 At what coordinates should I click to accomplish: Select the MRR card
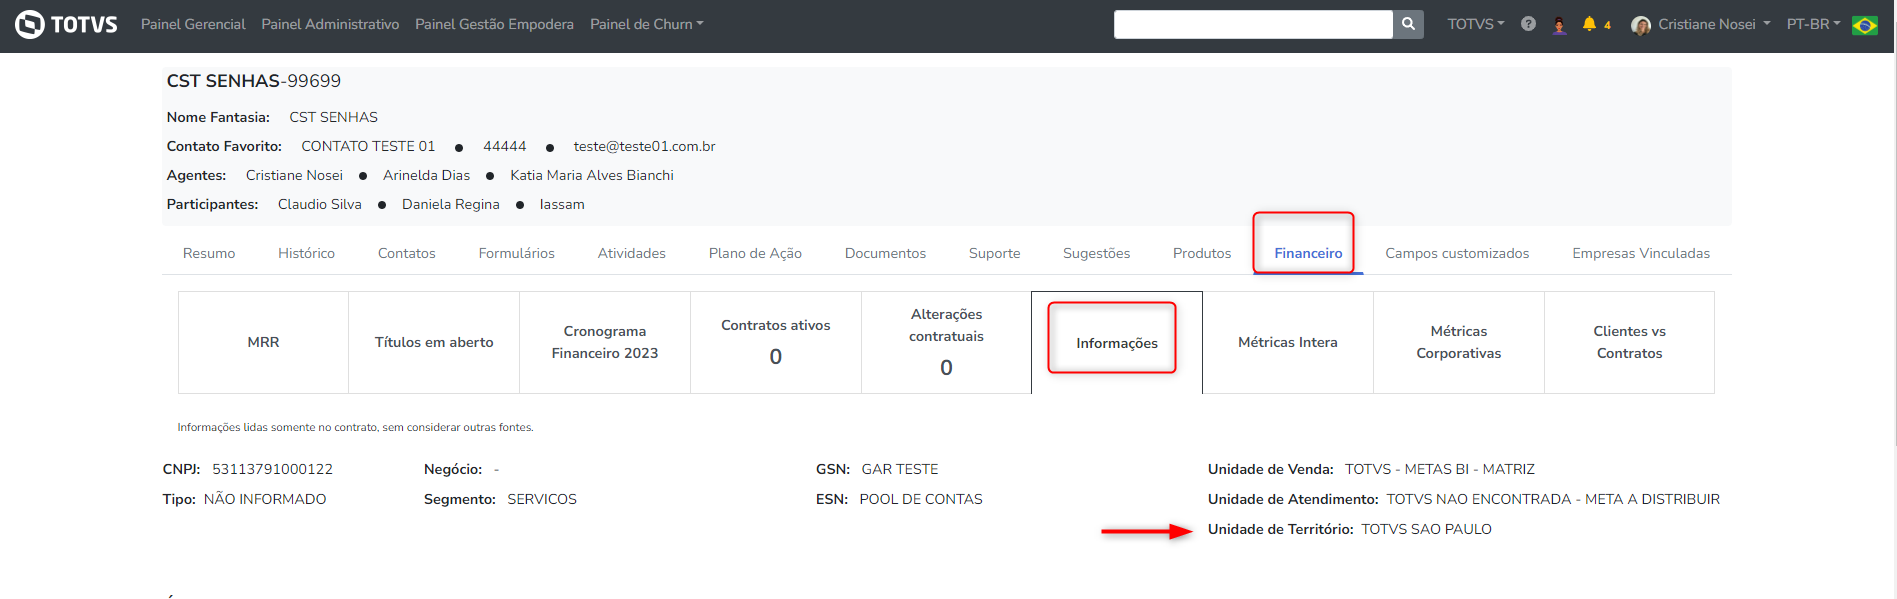coord(263,342)
